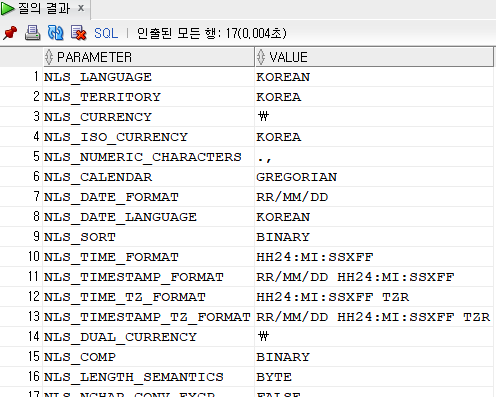Image resolution: width=496 pixels, height=397 pixels.
Task: Click the value of NLS_TIMESTAMP_TZ_FORMAT
Action: [374, 317]
